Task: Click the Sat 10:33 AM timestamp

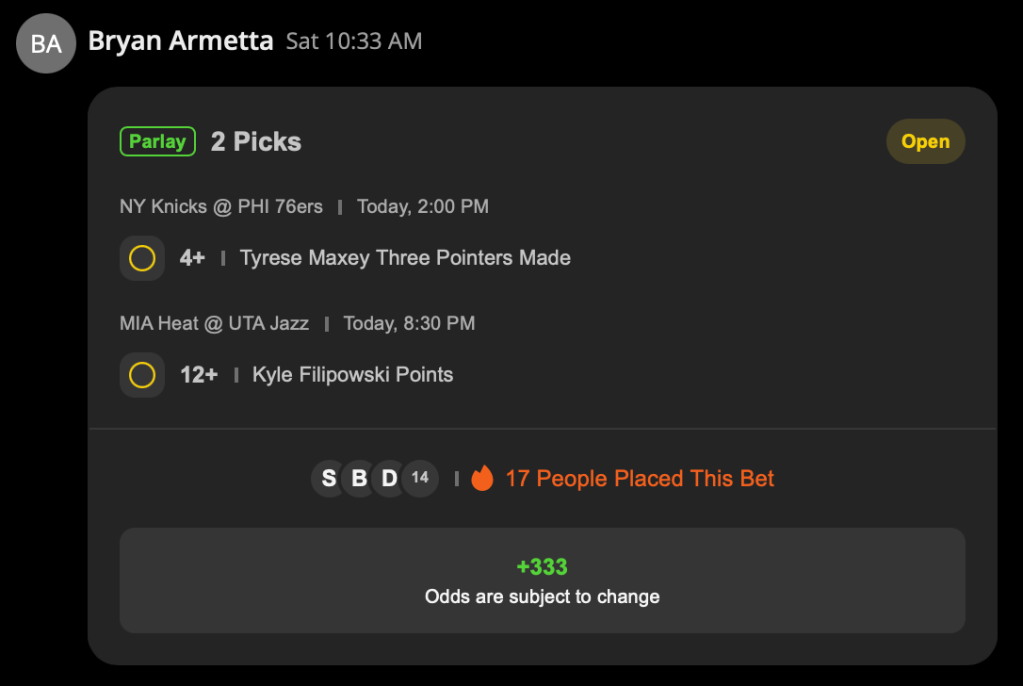Action: pos(354,41)
